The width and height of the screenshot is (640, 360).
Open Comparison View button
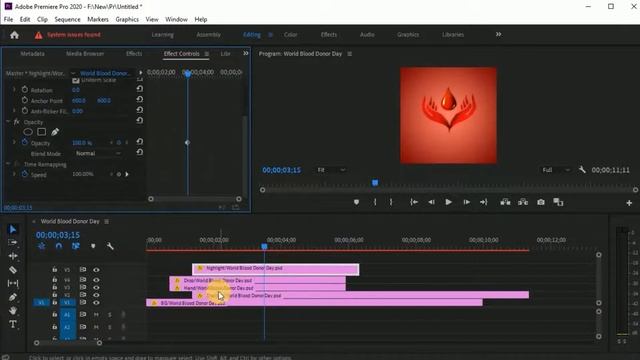coord(558,202)
